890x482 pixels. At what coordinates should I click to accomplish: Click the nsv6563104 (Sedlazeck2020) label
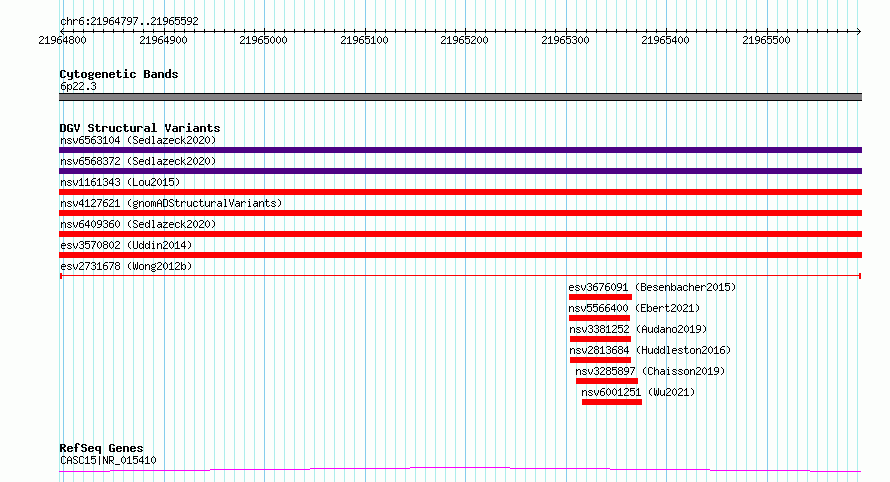pos(138,140)
